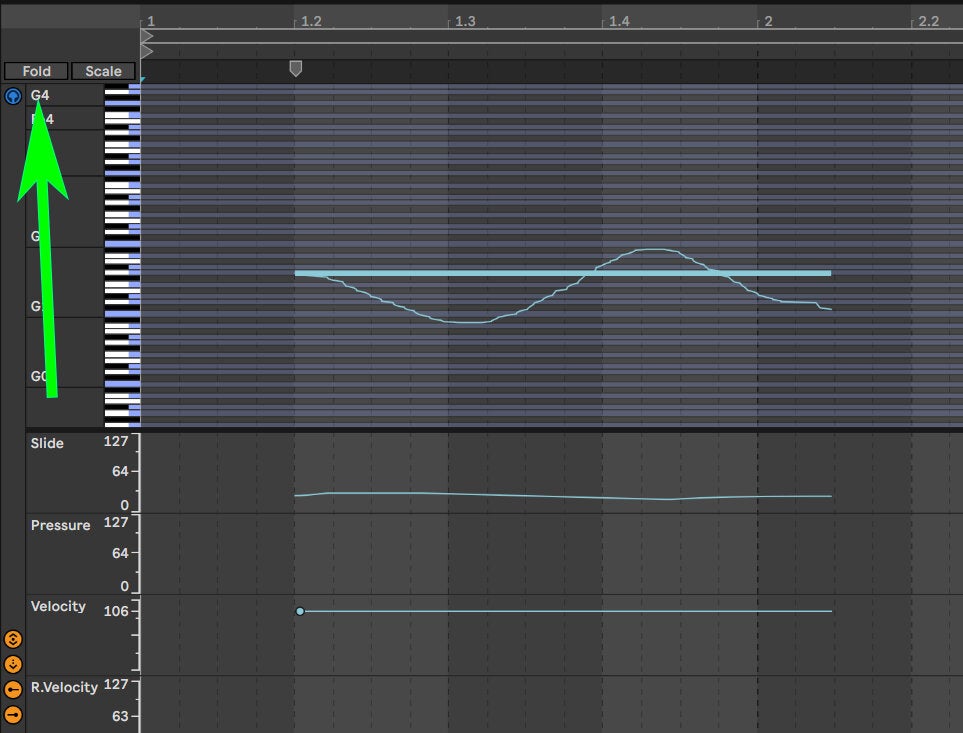Select the gray insert marker above the grid
The width and height of the screenshot is (963, 733).
tap(295, 68)
